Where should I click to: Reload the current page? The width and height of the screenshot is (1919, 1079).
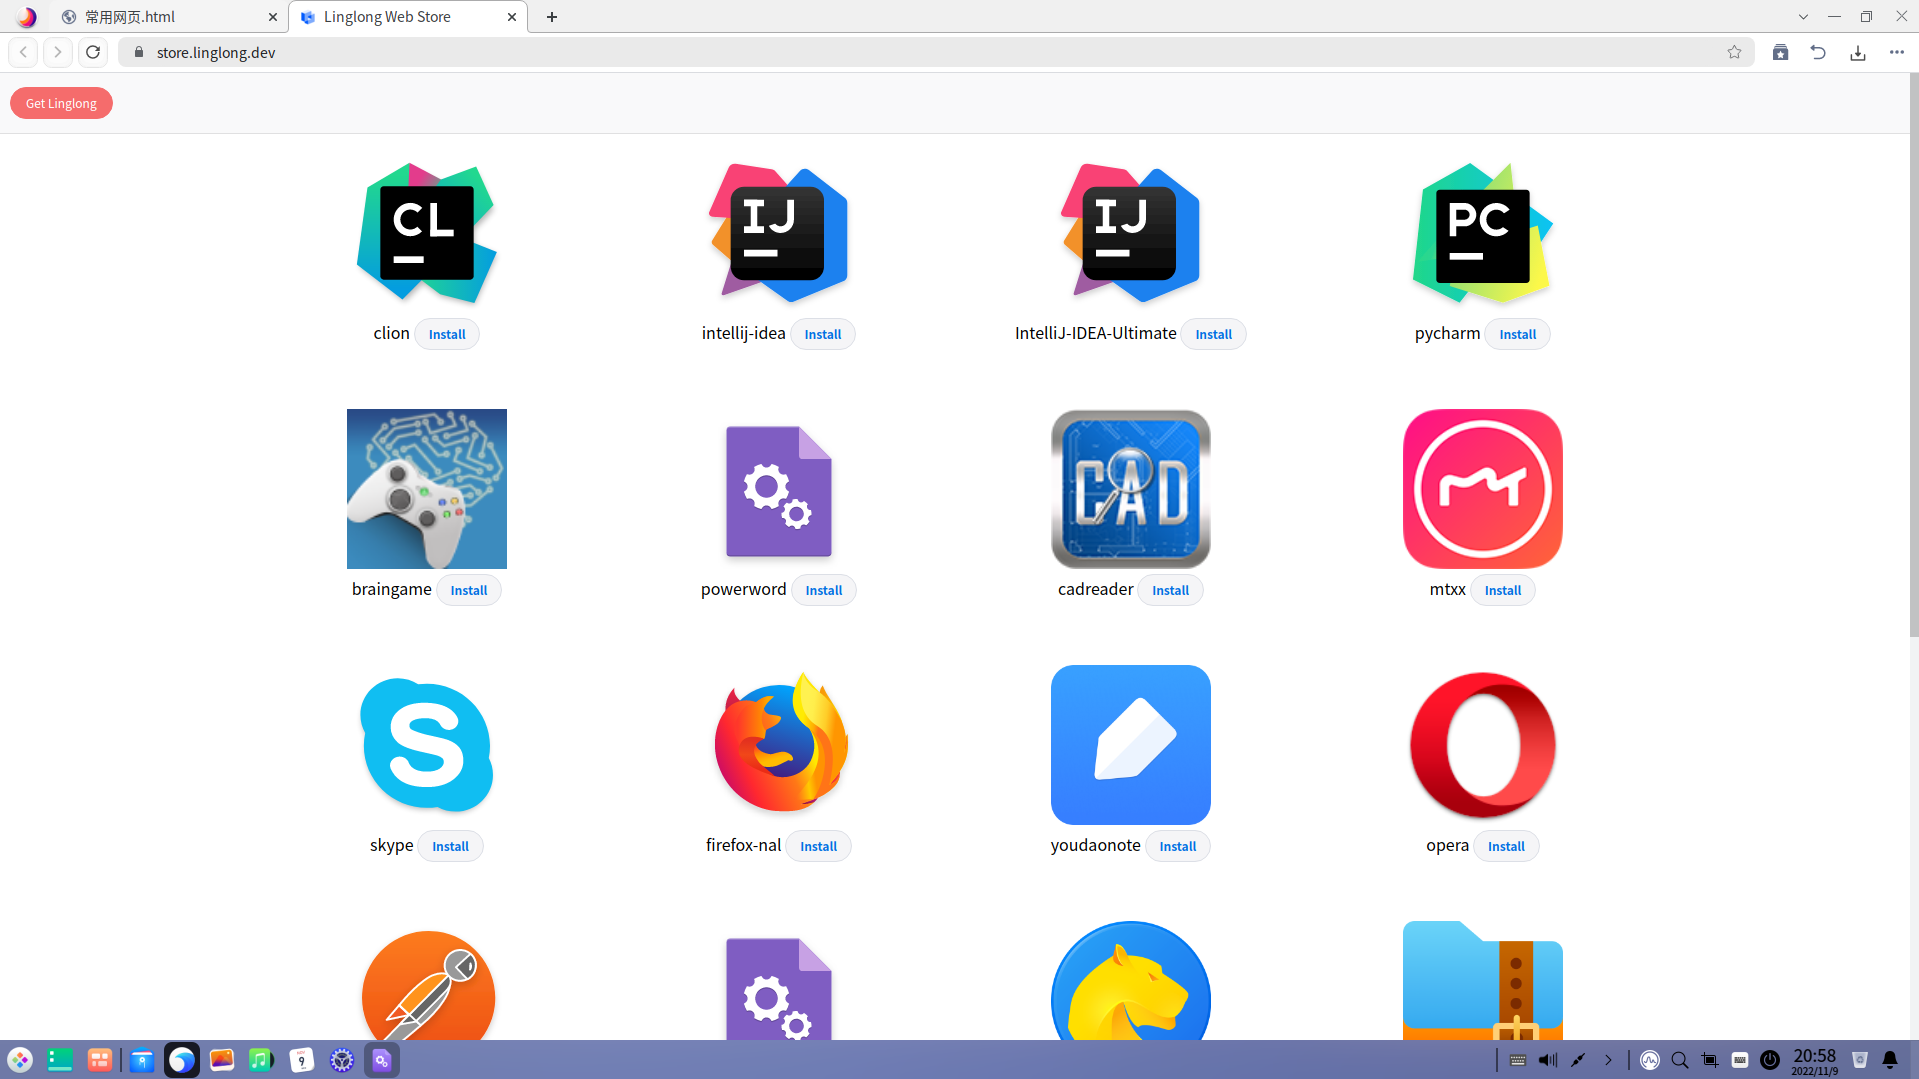(93, 52)
